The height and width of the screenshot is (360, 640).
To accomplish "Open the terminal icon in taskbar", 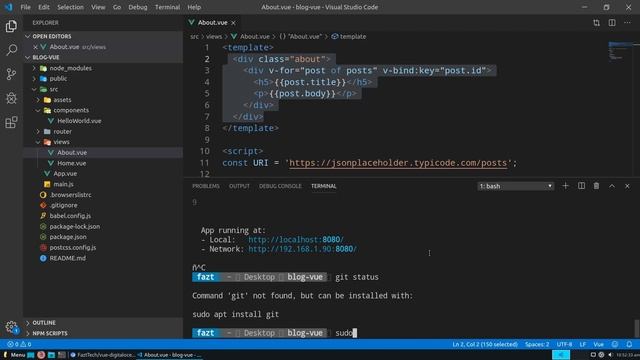I will coord(62,355).
